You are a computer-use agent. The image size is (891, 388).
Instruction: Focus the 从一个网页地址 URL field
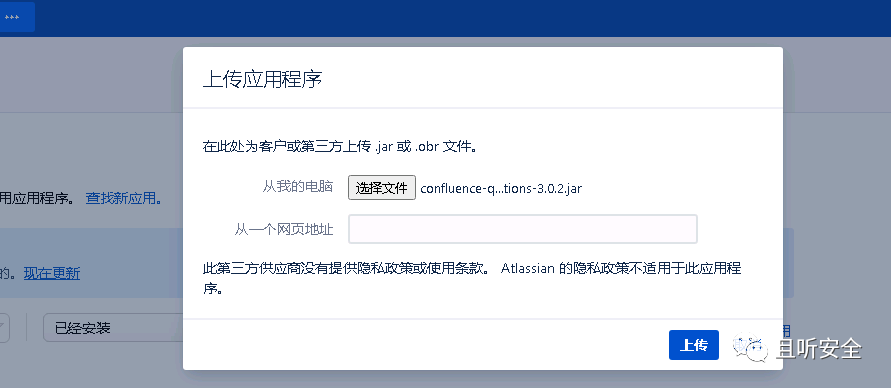[x=523, y=229]
